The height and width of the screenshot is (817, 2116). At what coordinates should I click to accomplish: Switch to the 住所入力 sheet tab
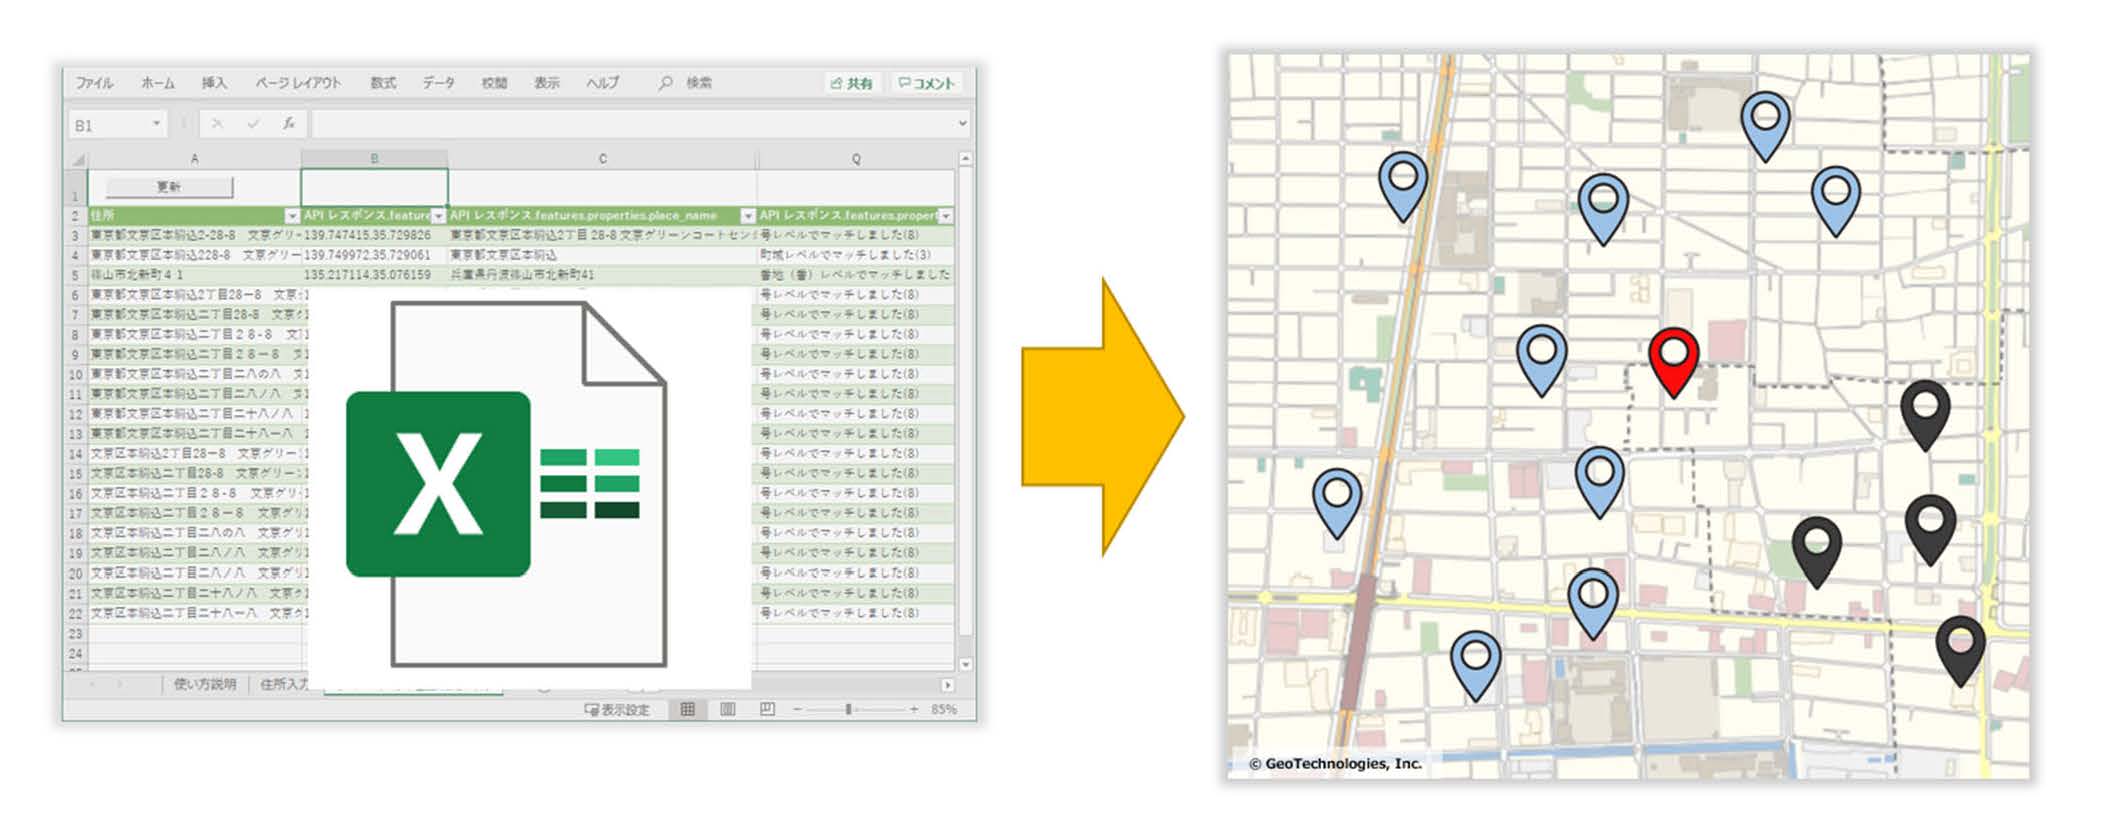(x=284, y=685)
